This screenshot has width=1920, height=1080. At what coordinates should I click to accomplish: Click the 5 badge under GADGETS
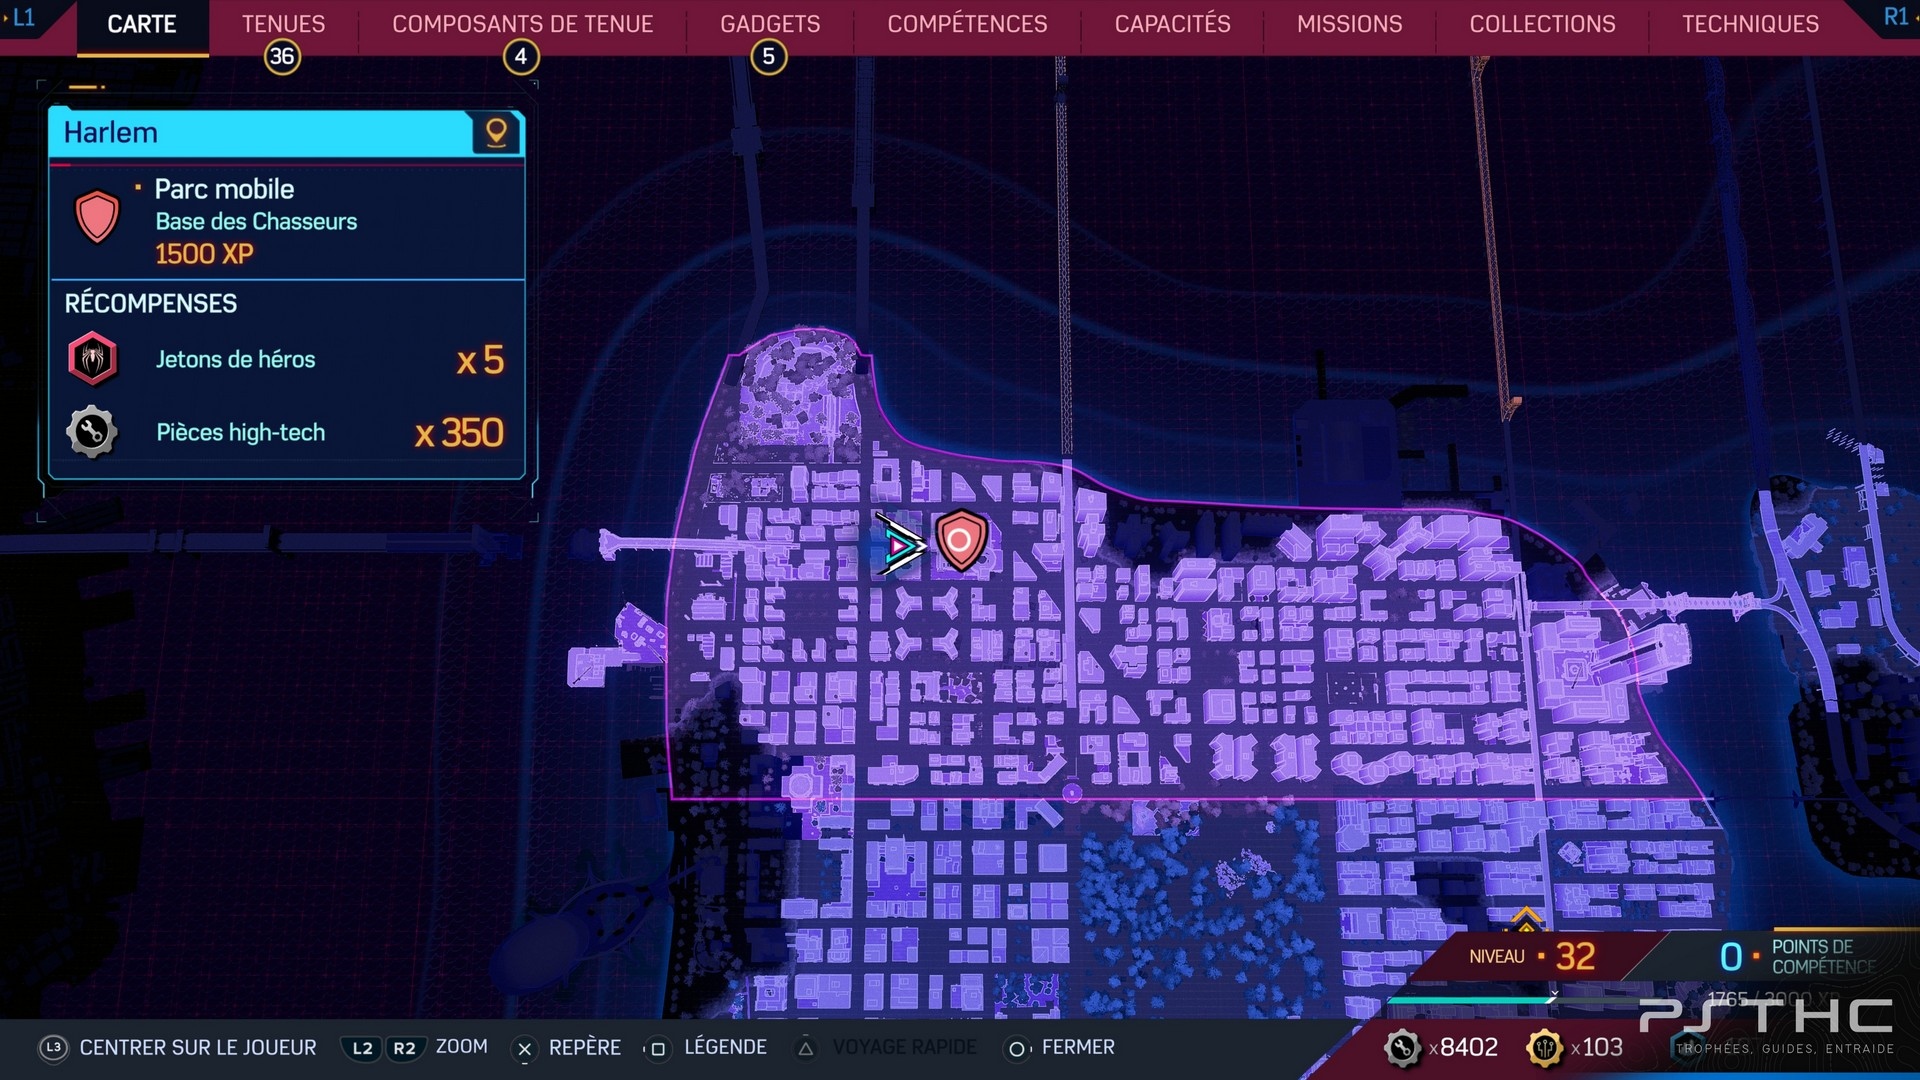coord(769,57)
